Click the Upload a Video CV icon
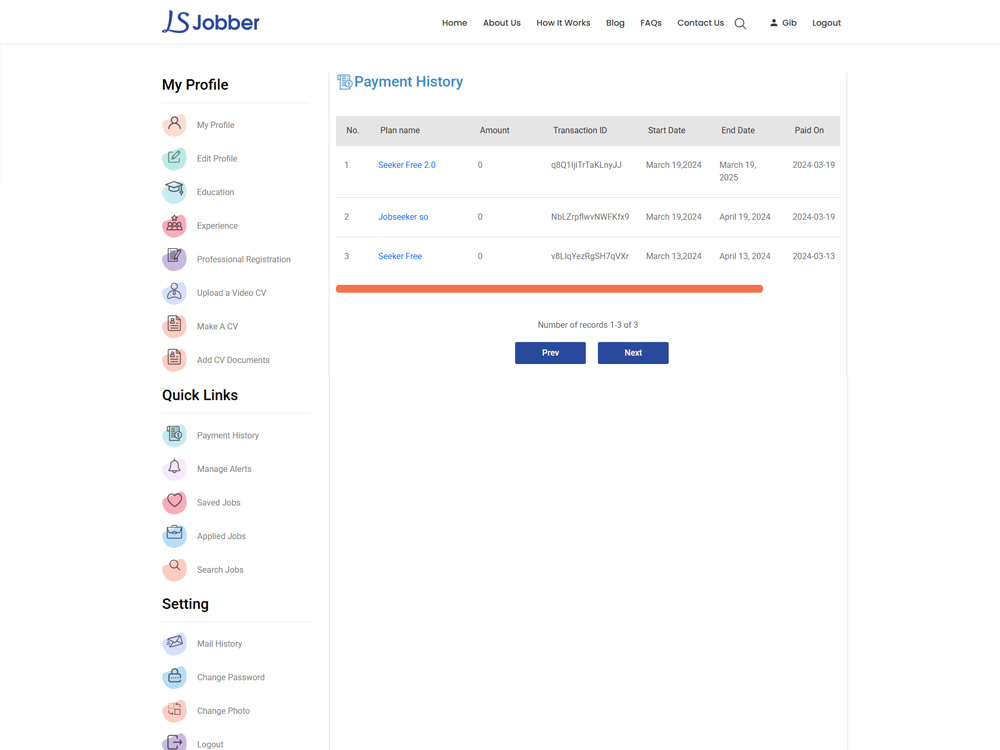 [x=174, y=293]
